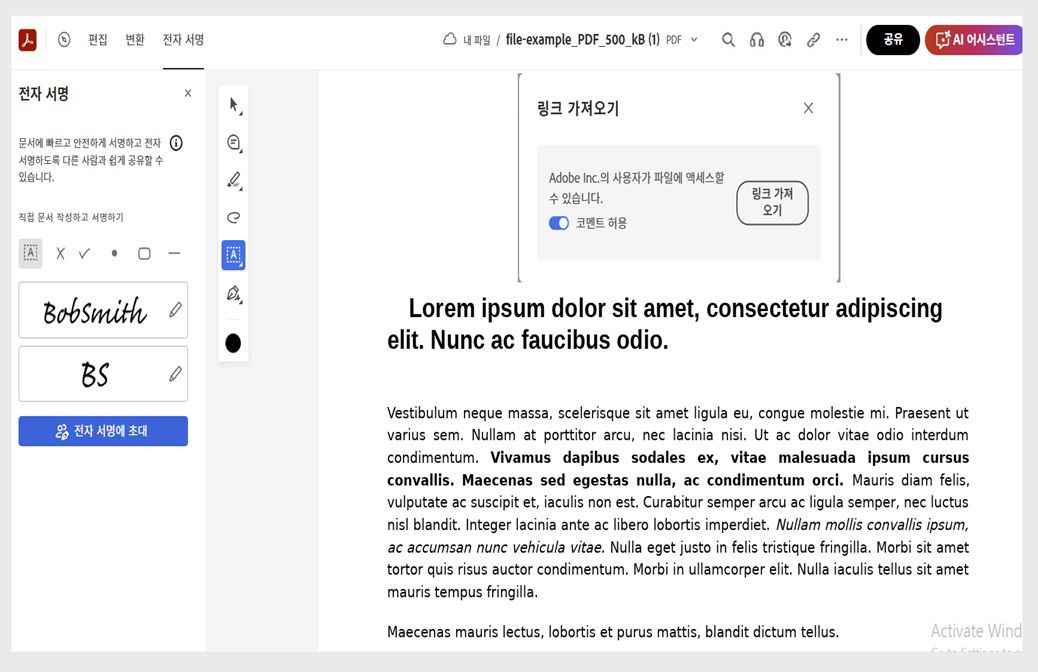Image resolution: width=1038 pixels, height=672 pixels.
Task: Select the X mark annotation option
Action: coord(59,253)
